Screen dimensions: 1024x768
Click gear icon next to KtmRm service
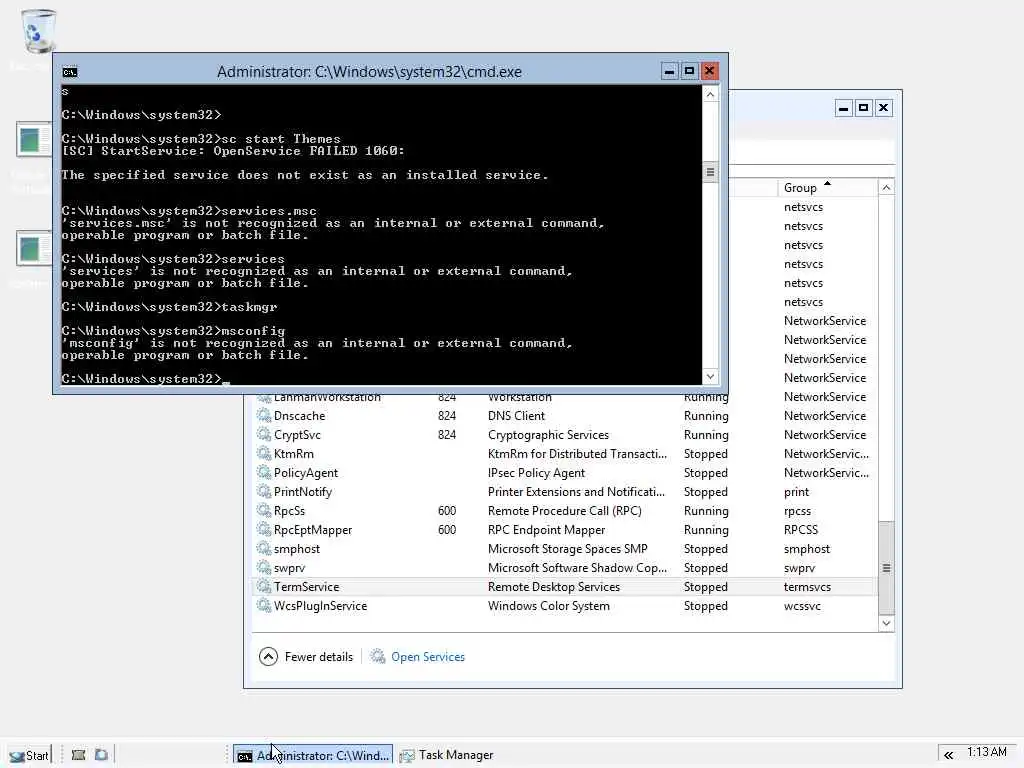click(264, 453)
